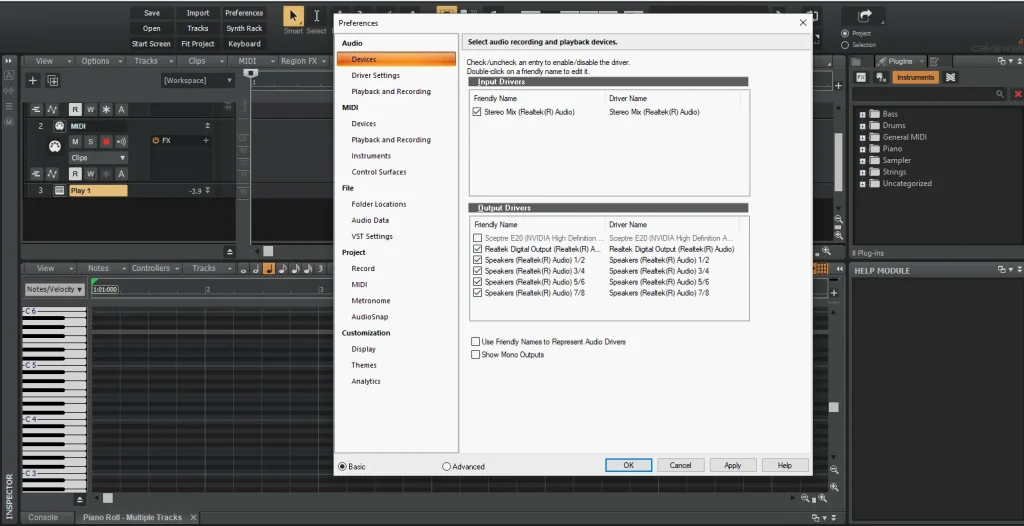Click the Apply button

coord(733,465)
